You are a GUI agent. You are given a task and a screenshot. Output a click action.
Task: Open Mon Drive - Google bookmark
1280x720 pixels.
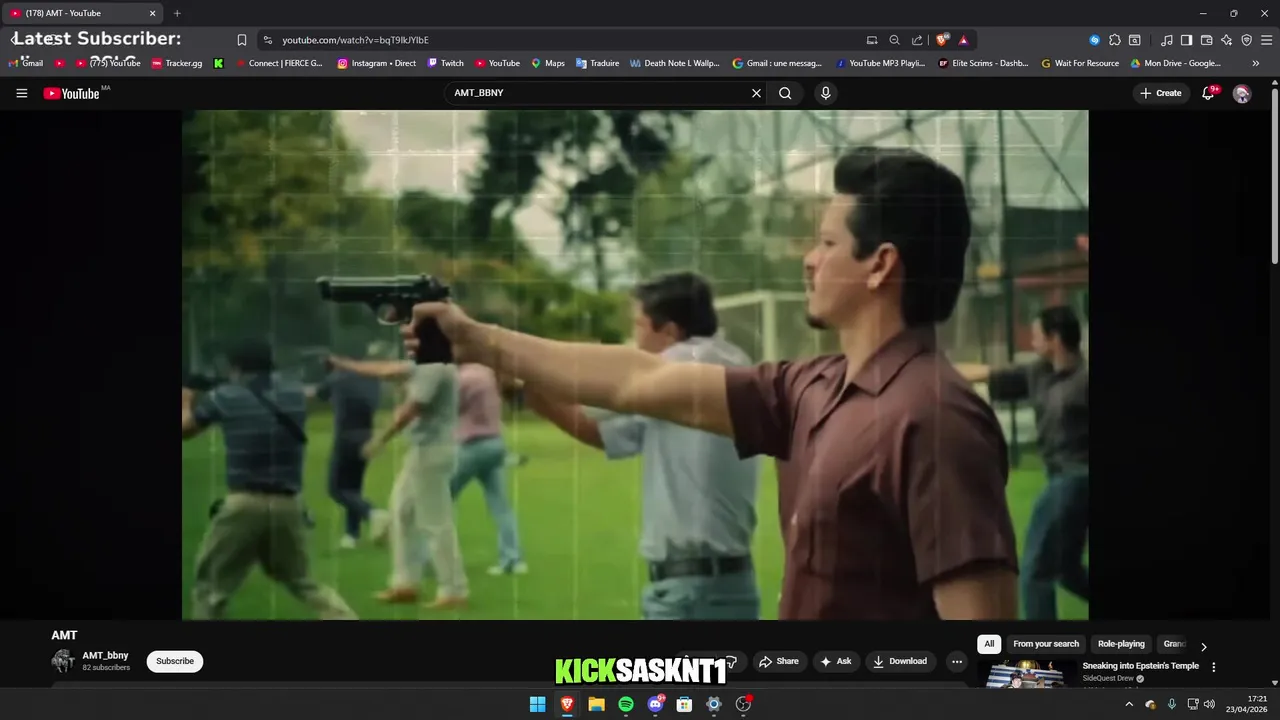tap(1176, 63)
